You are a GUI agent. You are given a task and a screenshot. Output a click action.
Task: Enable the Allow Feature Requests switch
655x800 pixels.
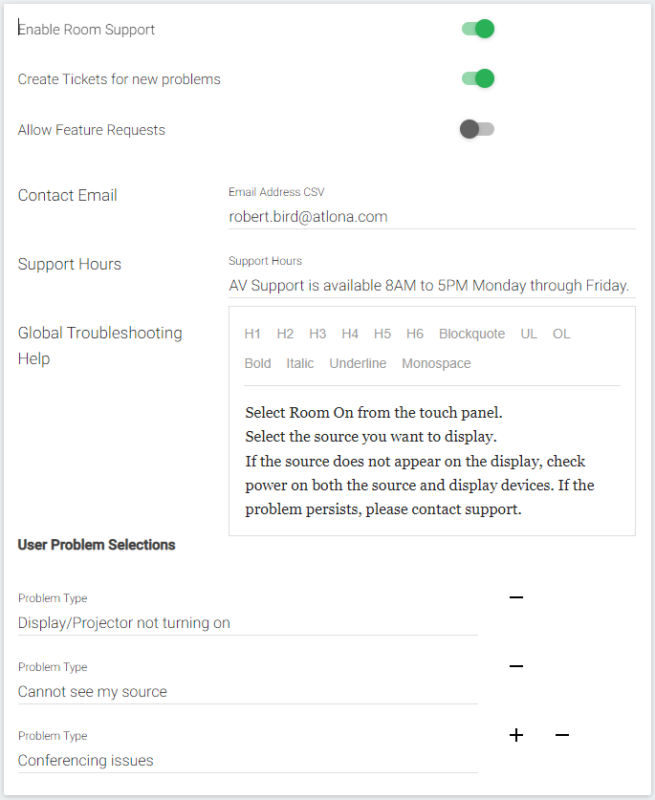(x=477, y=129)
